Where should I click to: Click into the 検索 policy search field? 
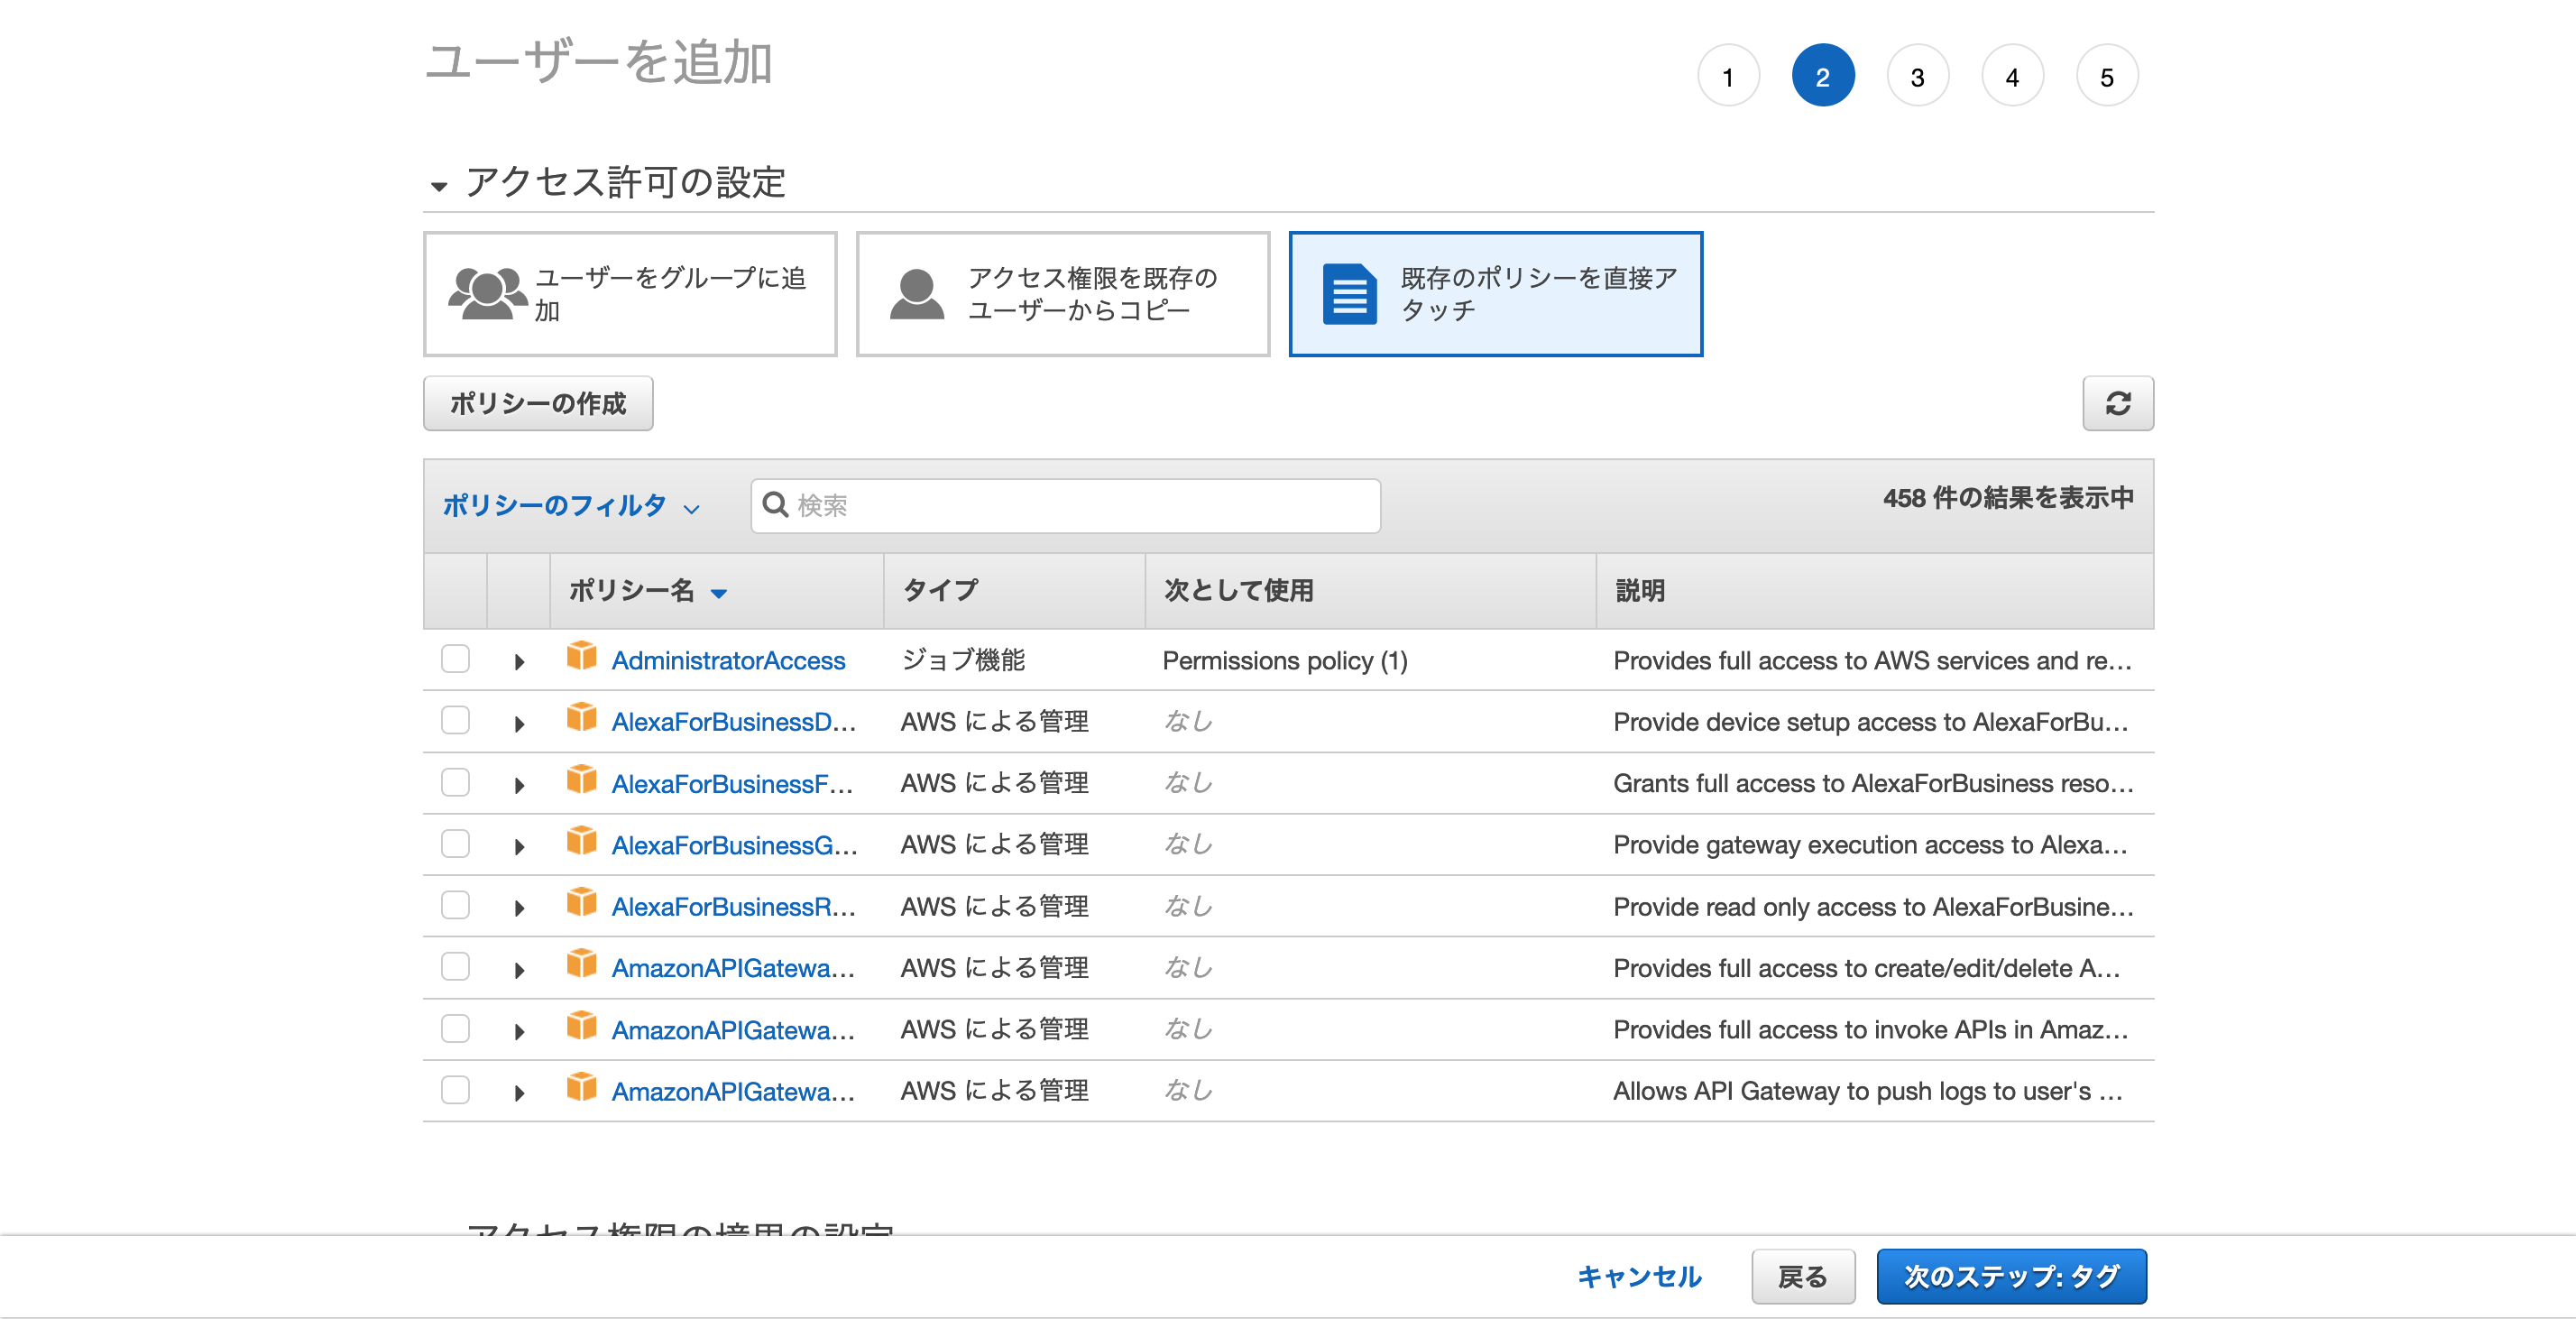click(1065, 505)
